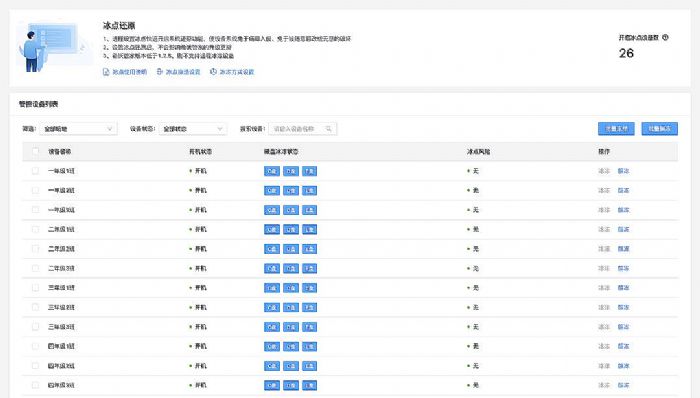Click the second settings icon under the description
Image resolution: width=700 pixels, height=398 pixels.
[159, 72]
